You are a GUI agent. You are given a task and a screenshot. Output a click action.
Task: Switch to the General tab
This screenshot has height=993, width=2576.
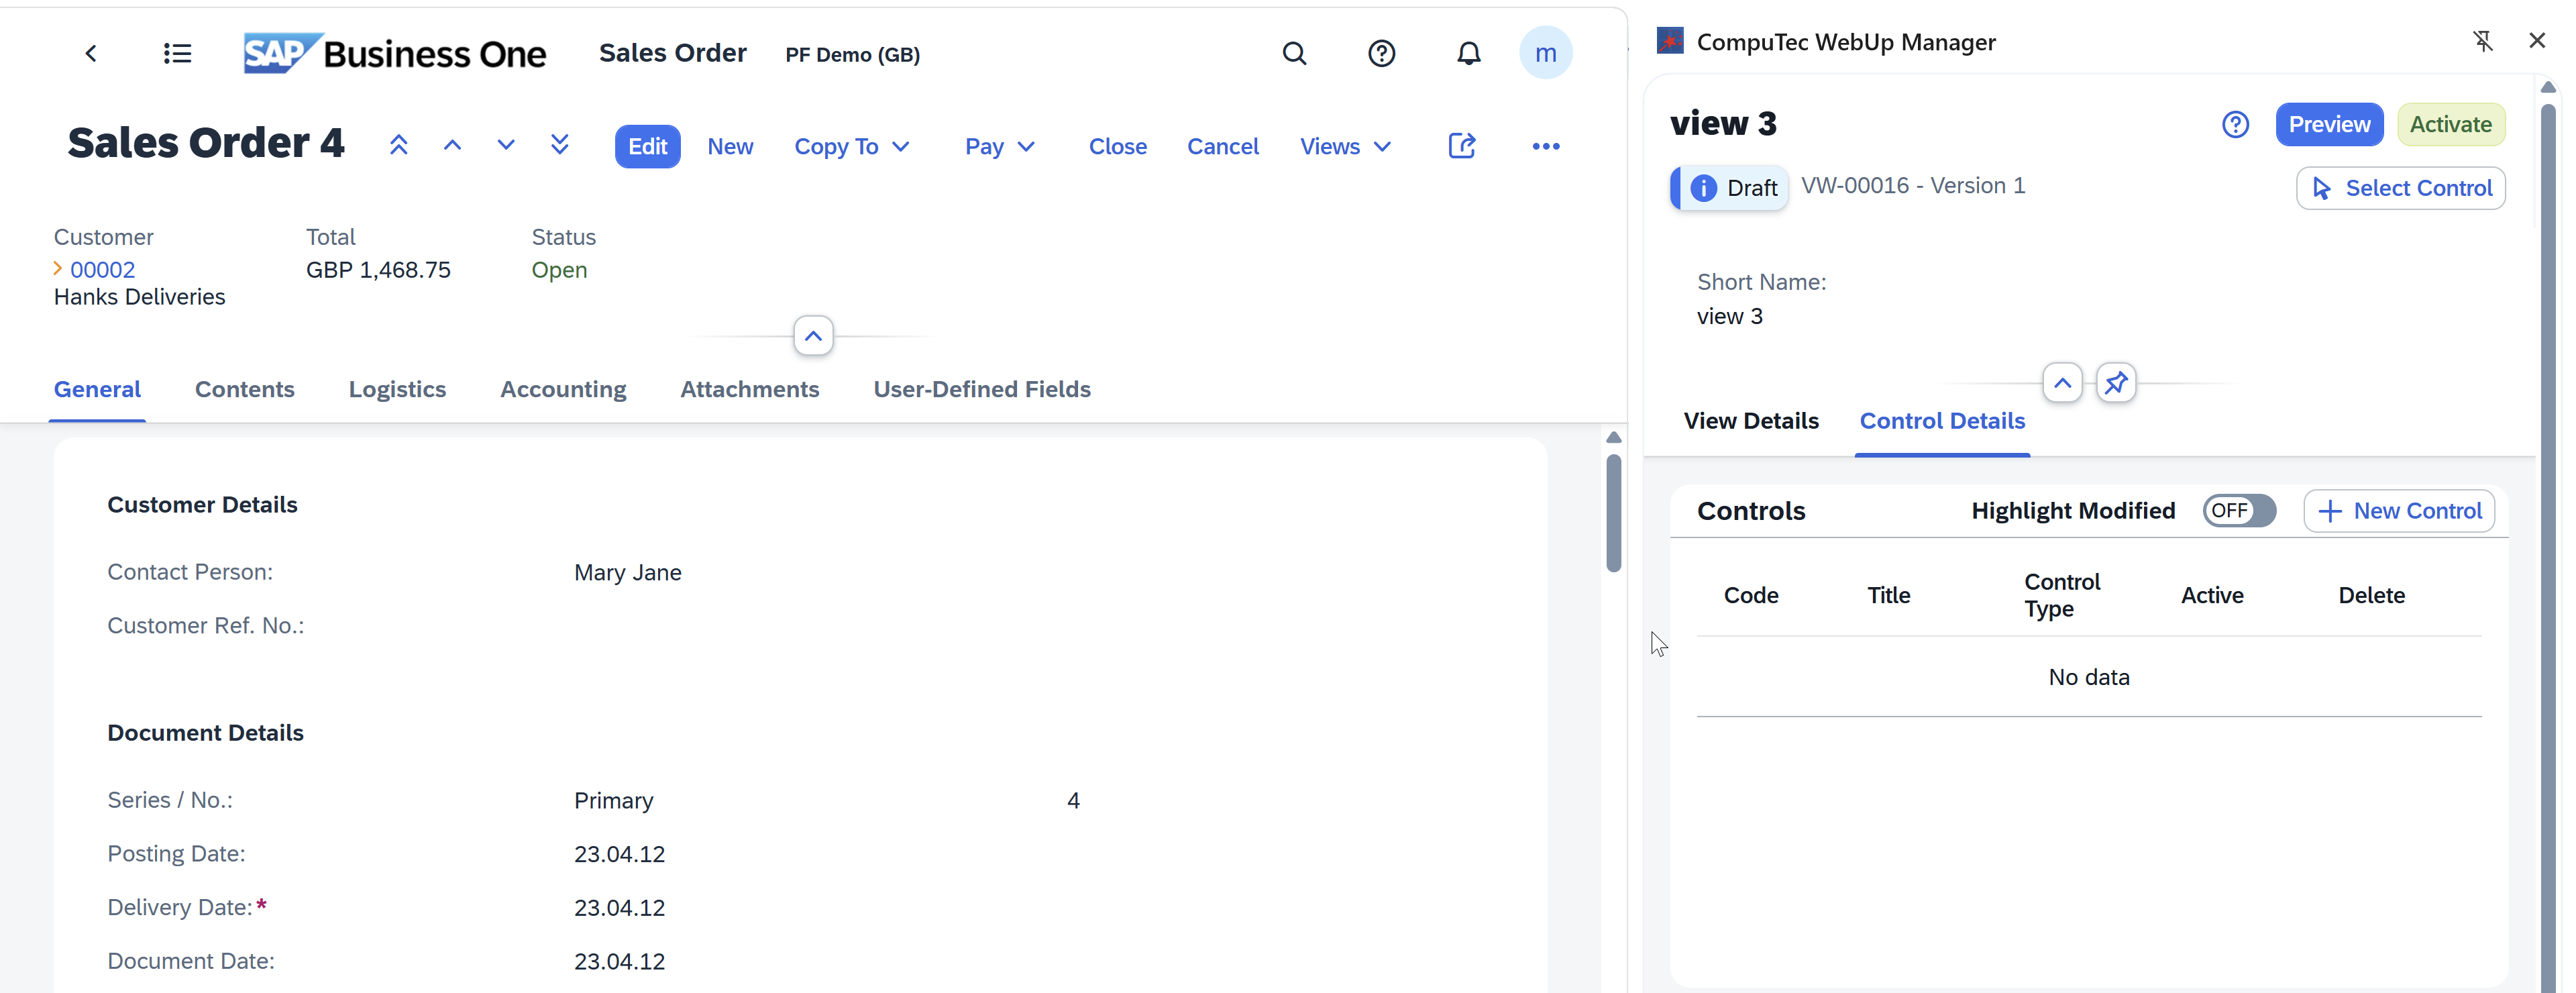[x=97, y=390]
